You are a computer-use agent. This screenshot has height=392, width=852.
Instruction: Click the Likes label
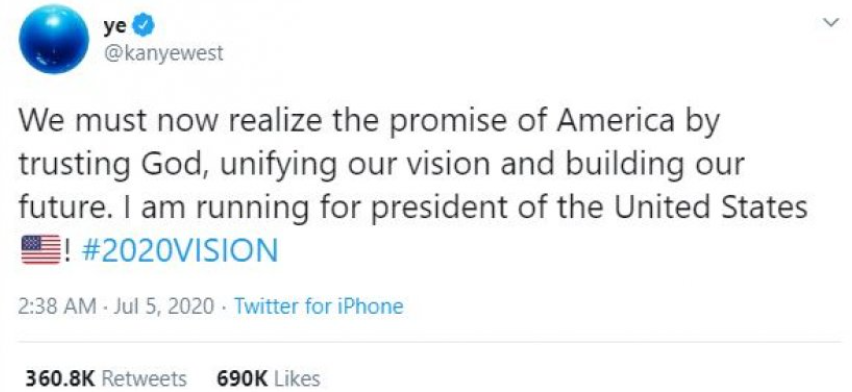tap(296, 378)
